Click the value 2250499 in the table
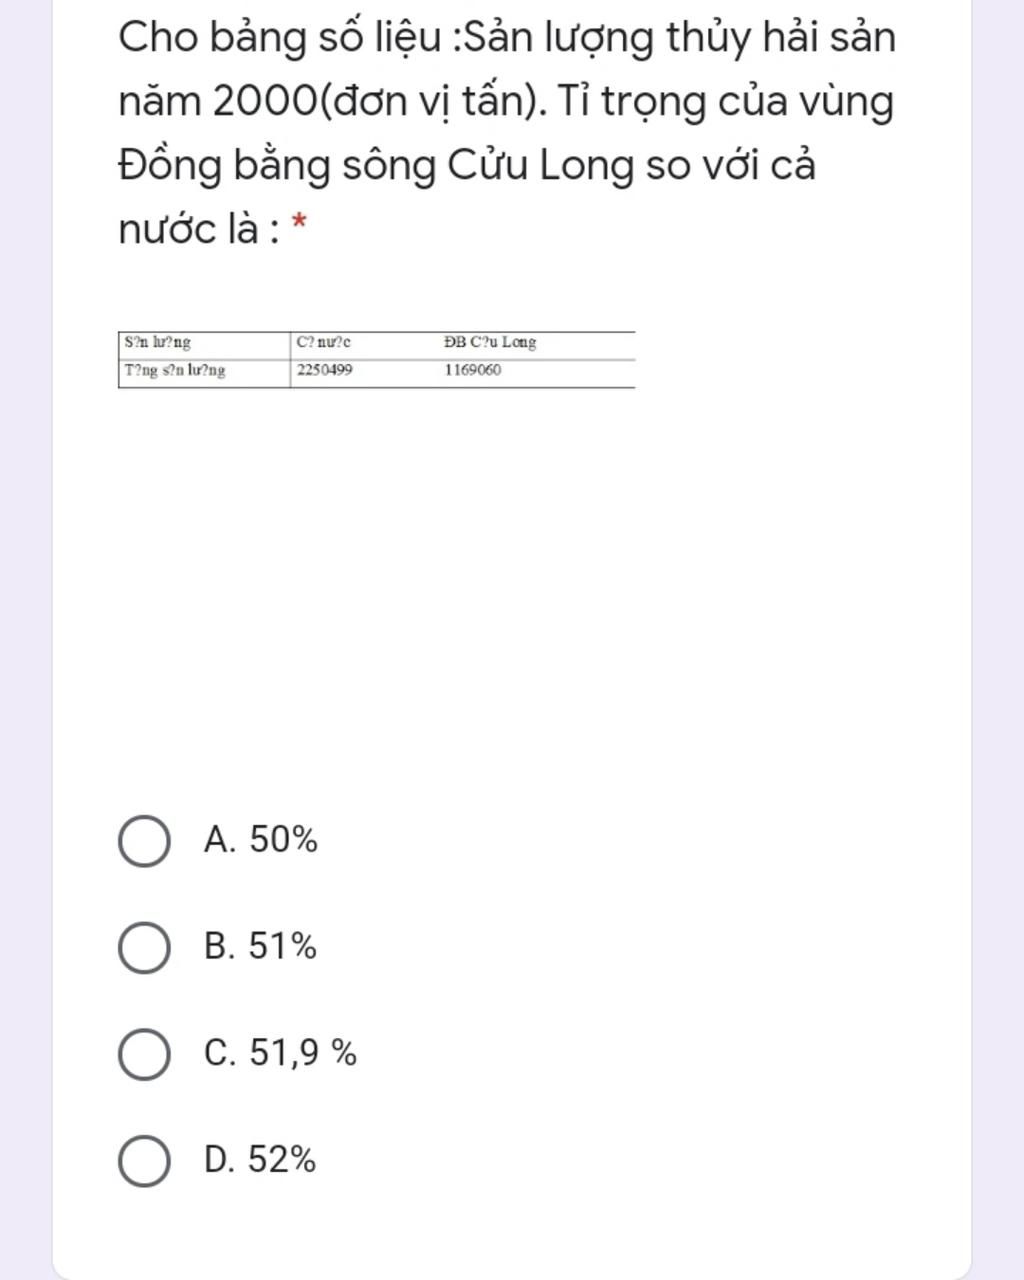 pos(324,370)
